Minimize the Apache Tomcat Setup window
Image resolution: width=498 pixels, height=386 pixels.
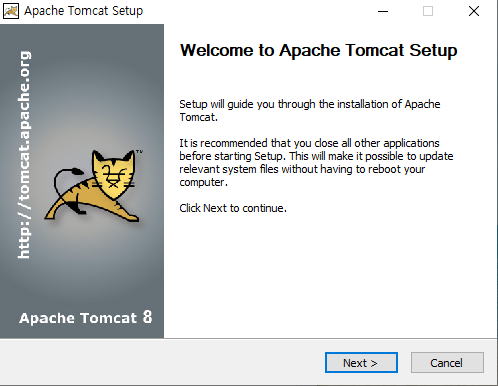[383, 11]
